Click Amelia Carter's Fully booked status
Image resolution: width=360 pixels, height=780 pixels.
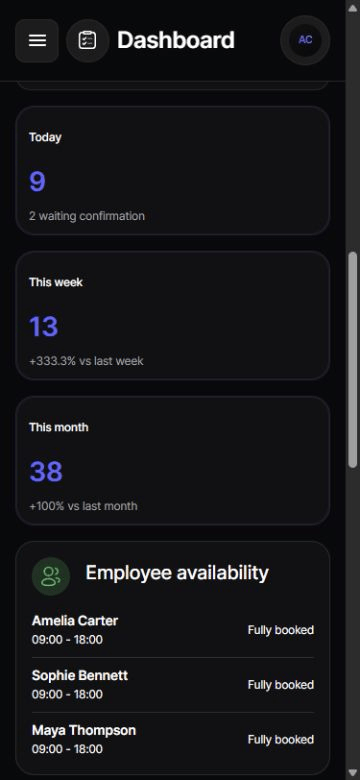tap(281, 630)
